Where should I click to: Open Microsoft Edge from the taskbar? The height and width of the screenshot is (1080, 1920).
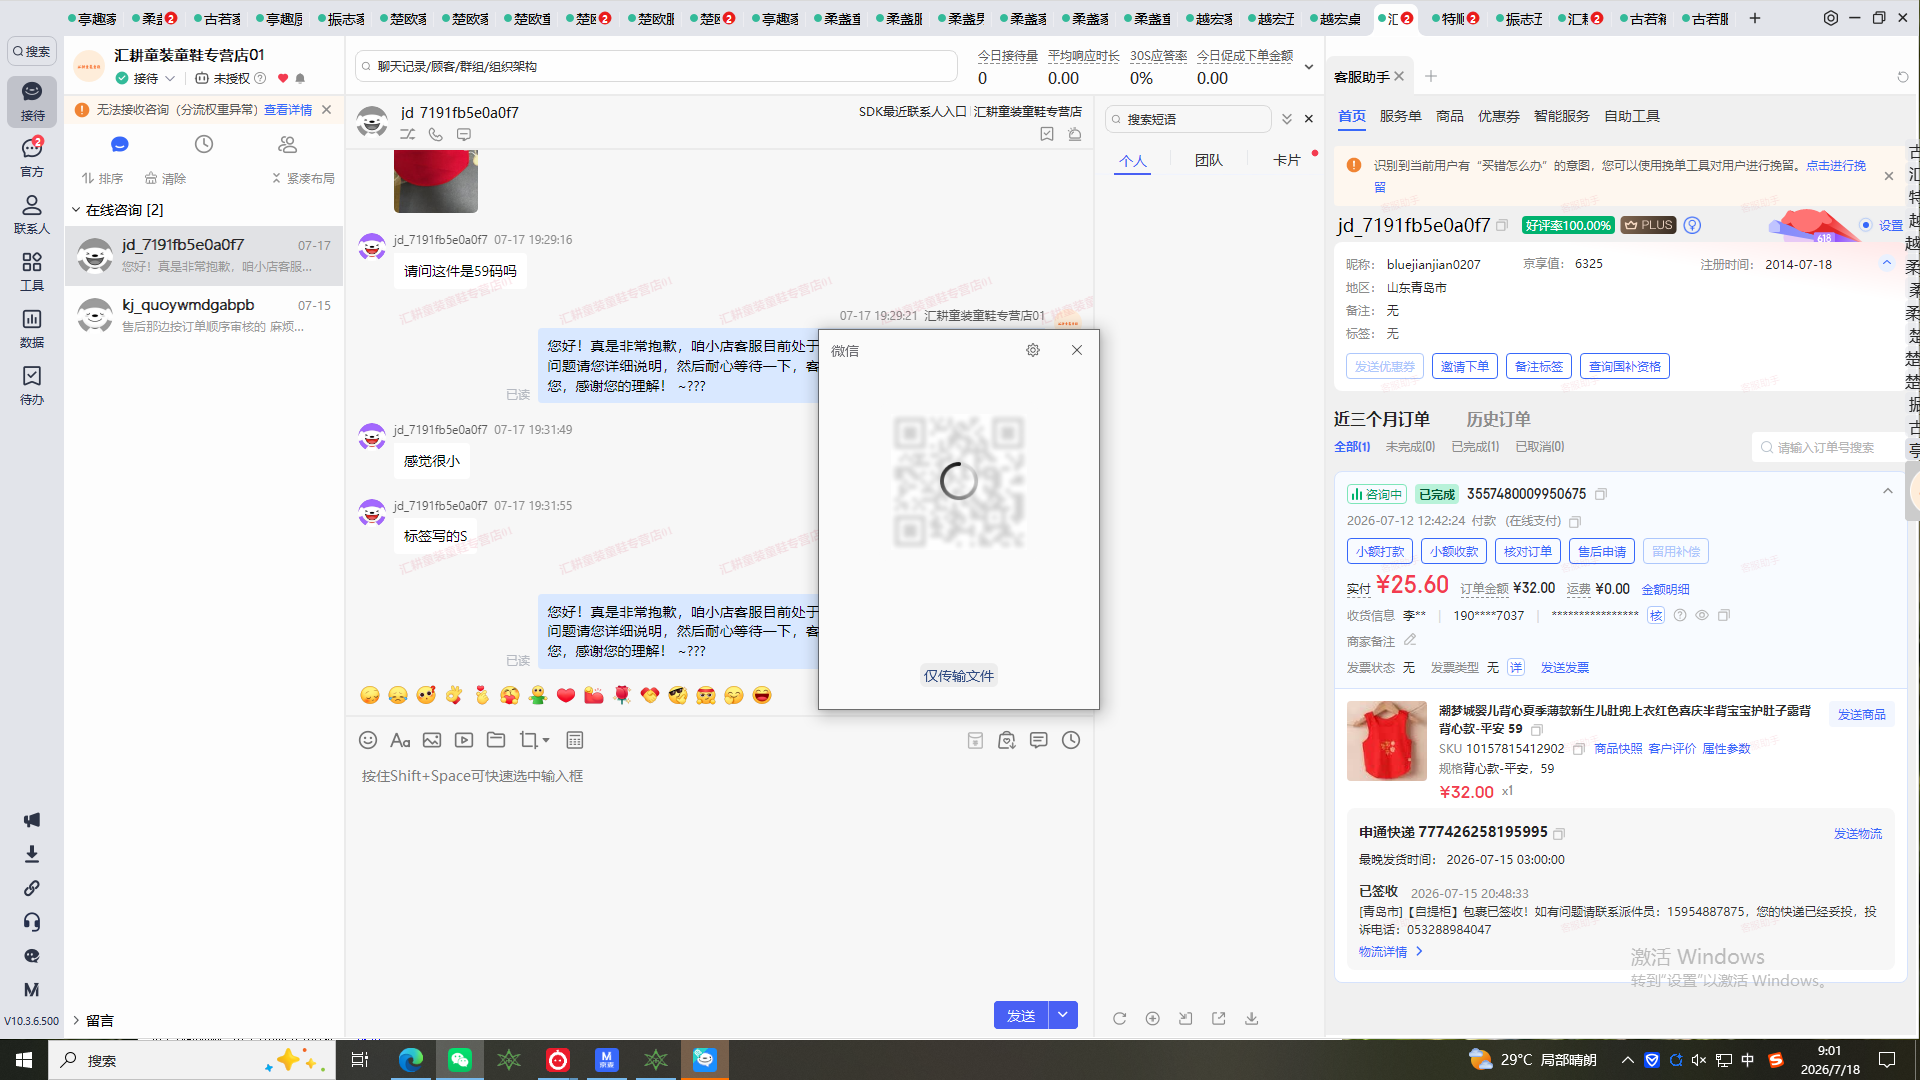pyautogui.click(x=411, y=1060)
